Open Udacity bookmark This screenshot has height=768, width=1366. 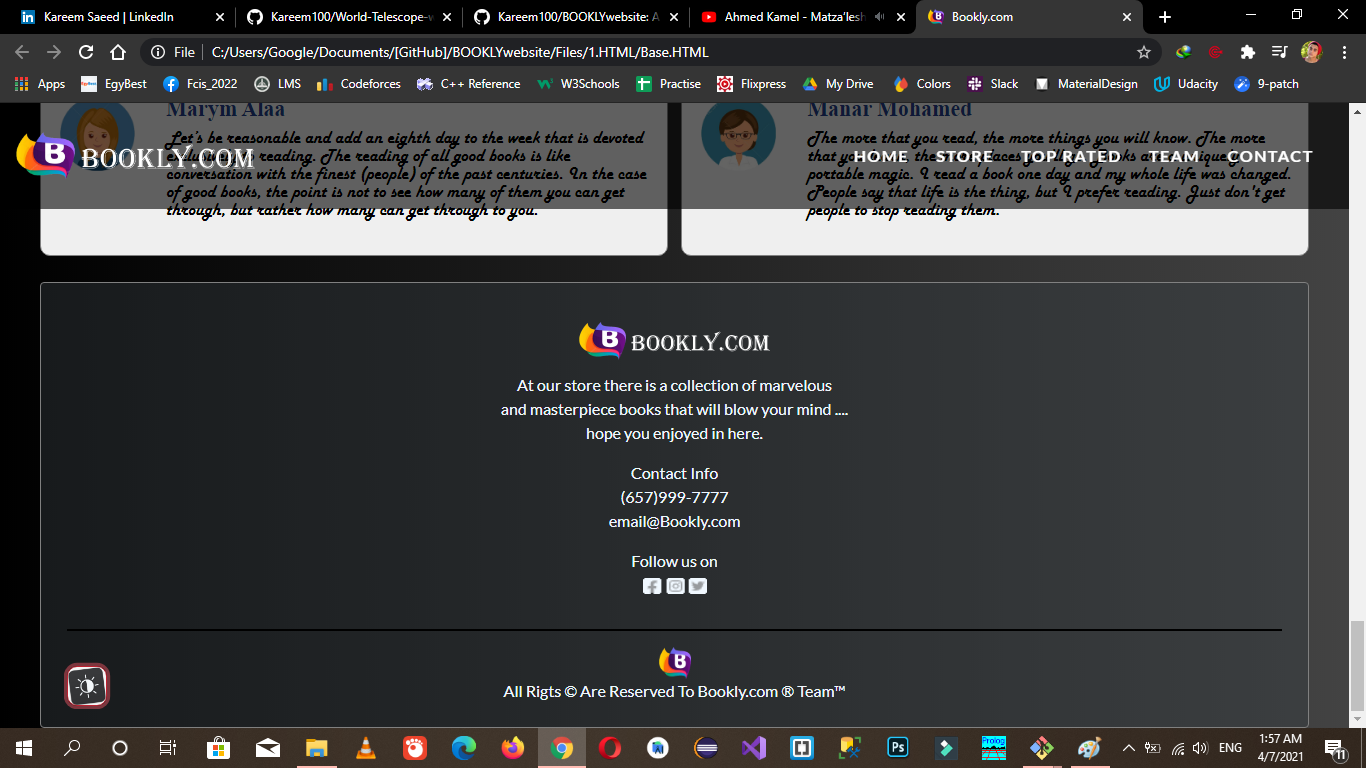coord(1186,84)
